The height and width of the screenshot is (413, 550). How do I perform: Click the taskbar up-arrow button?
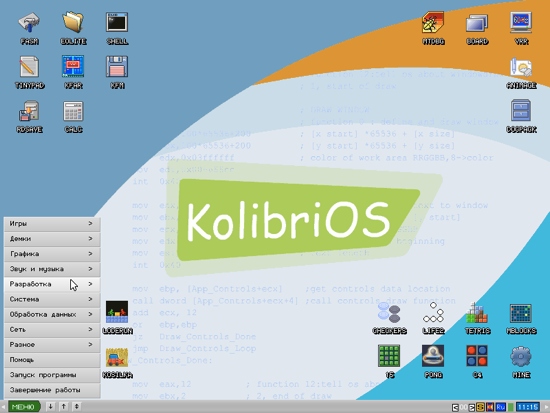pyautogui.click(x=63, y=407)
